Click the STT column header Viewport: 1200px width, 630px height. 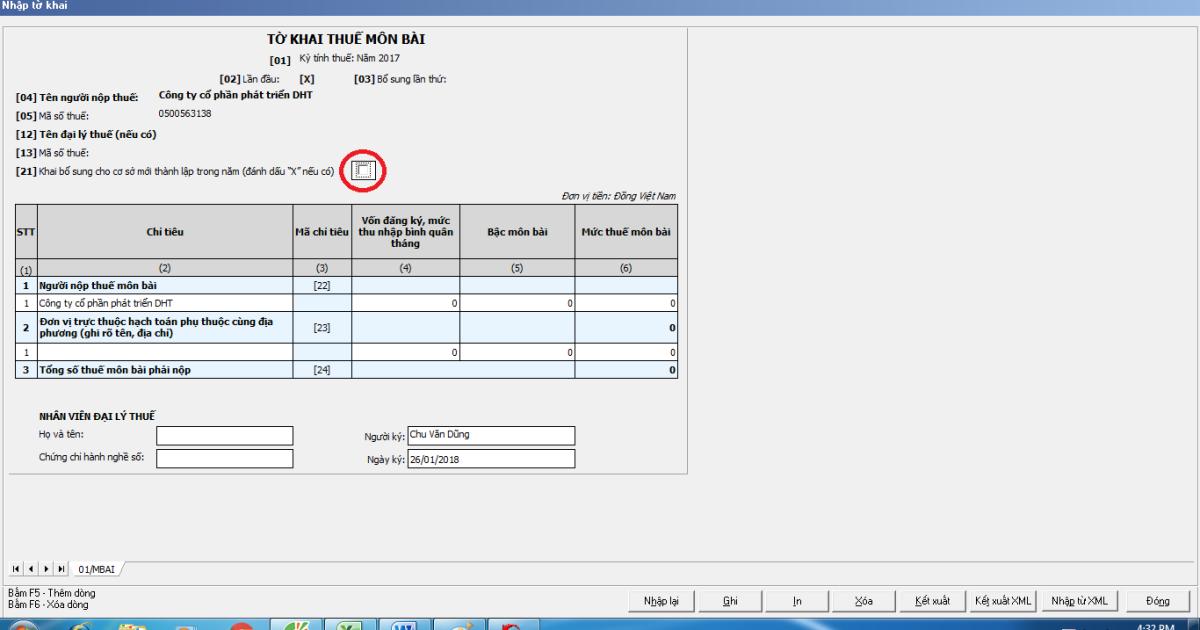(26, 232)
